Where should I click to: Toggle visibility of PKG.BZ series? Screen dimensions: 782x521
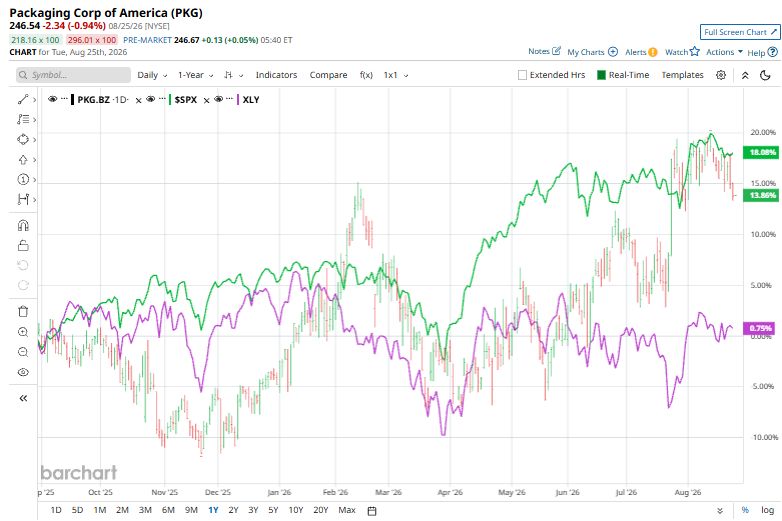click(x=52, y=99)
